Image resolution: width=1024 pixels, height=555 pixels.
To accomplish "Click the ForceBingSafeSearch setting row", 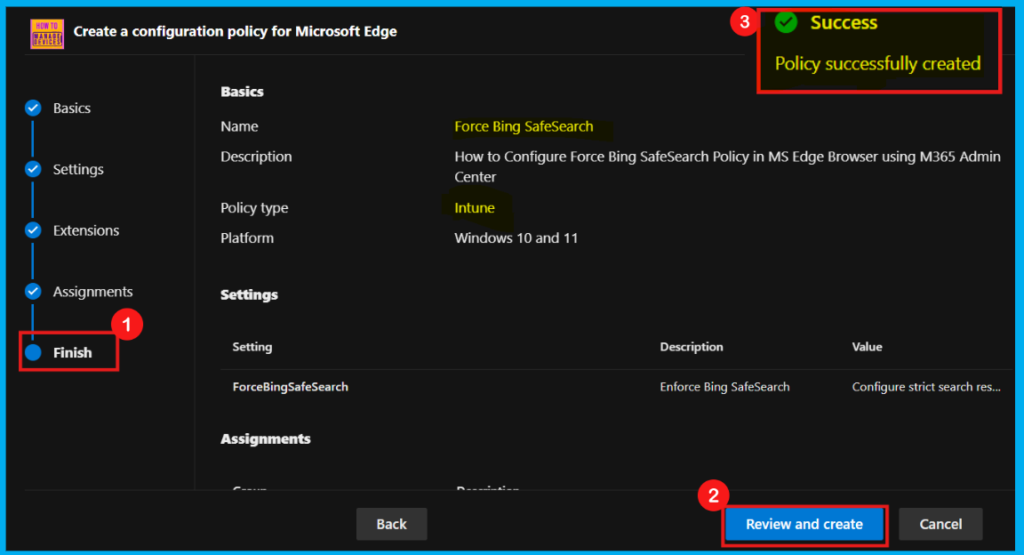I will pos(616,387).
